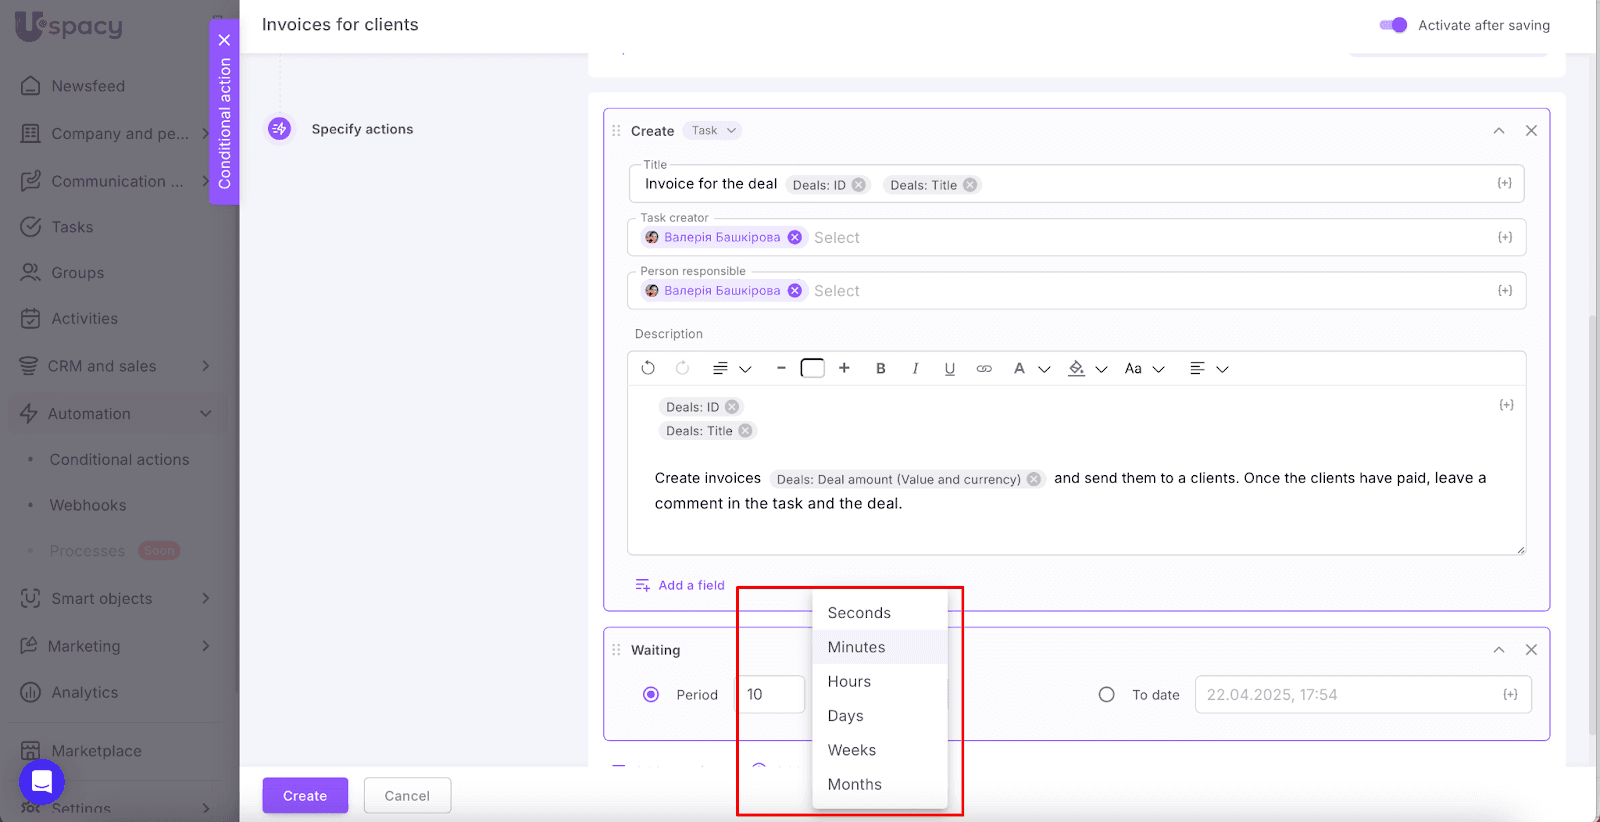This screenshot has width=1600, height=822.
Task: Click the Bold formatting icon
Action: [880, 369]
